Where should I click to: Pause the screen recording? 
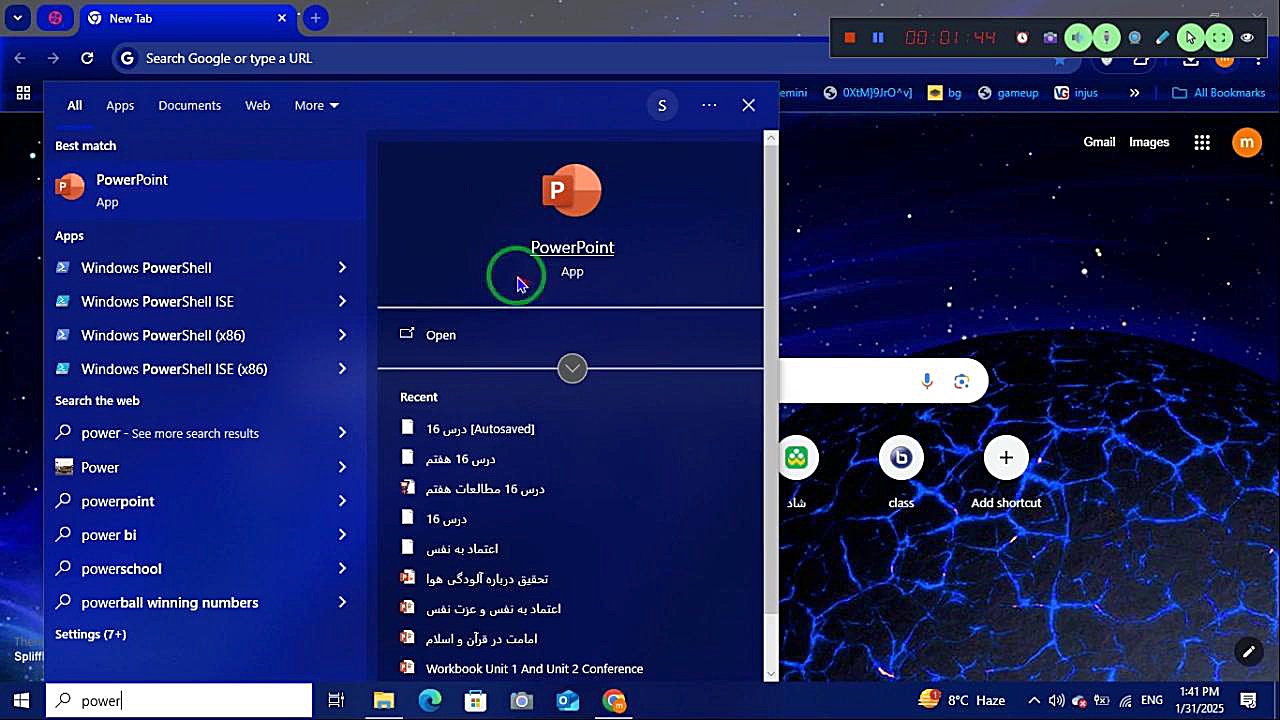point(878,38)
